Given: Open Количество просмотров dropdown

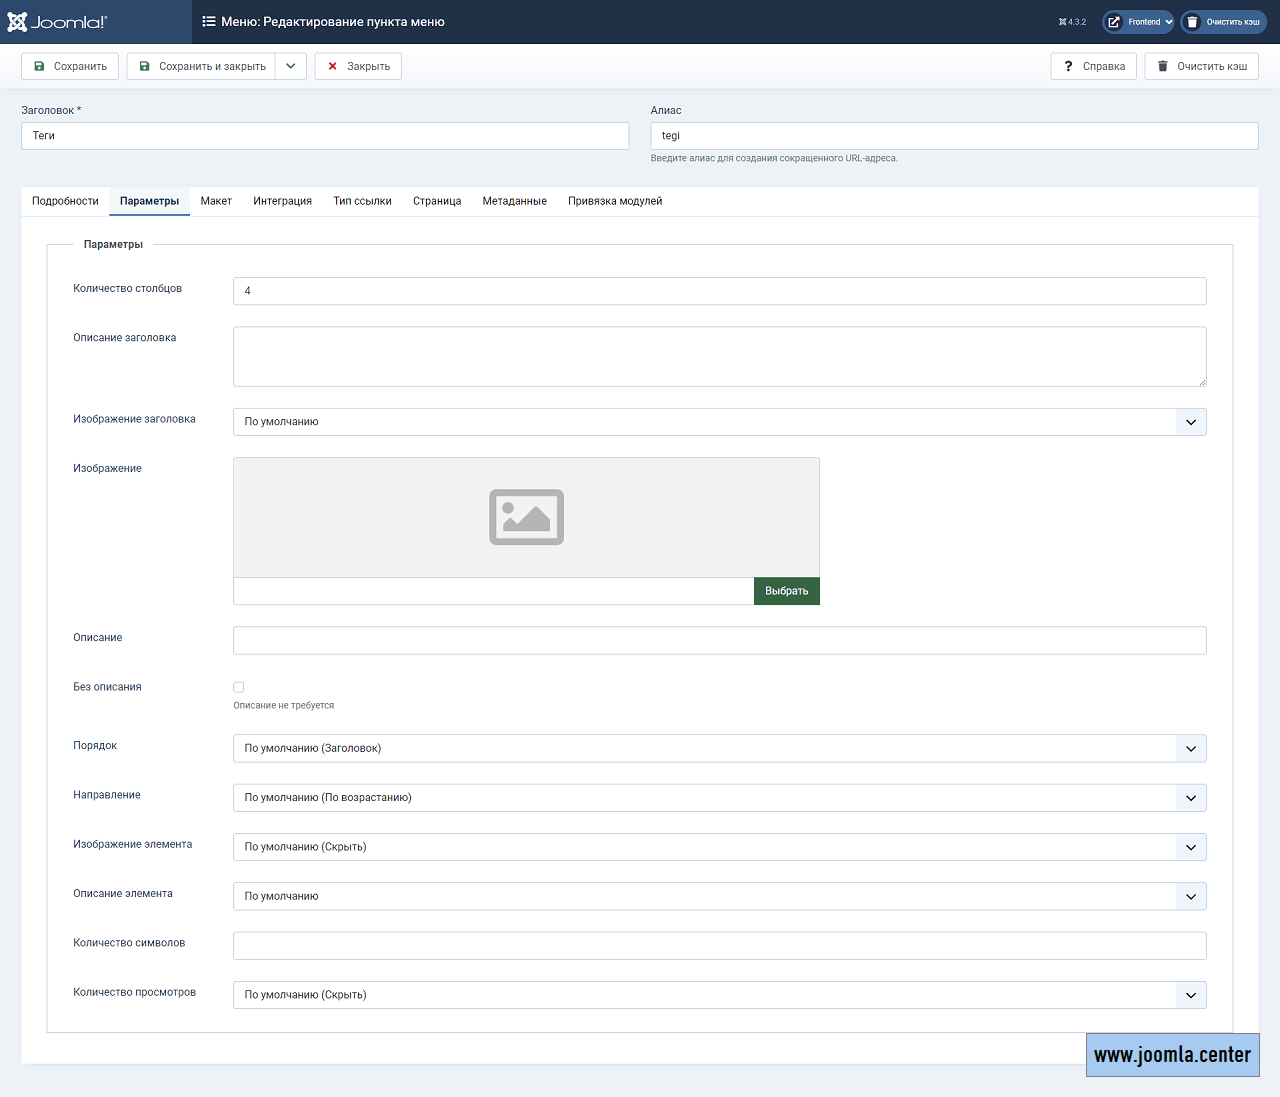Looking at the screenshot, I should (x=719, y=995).
